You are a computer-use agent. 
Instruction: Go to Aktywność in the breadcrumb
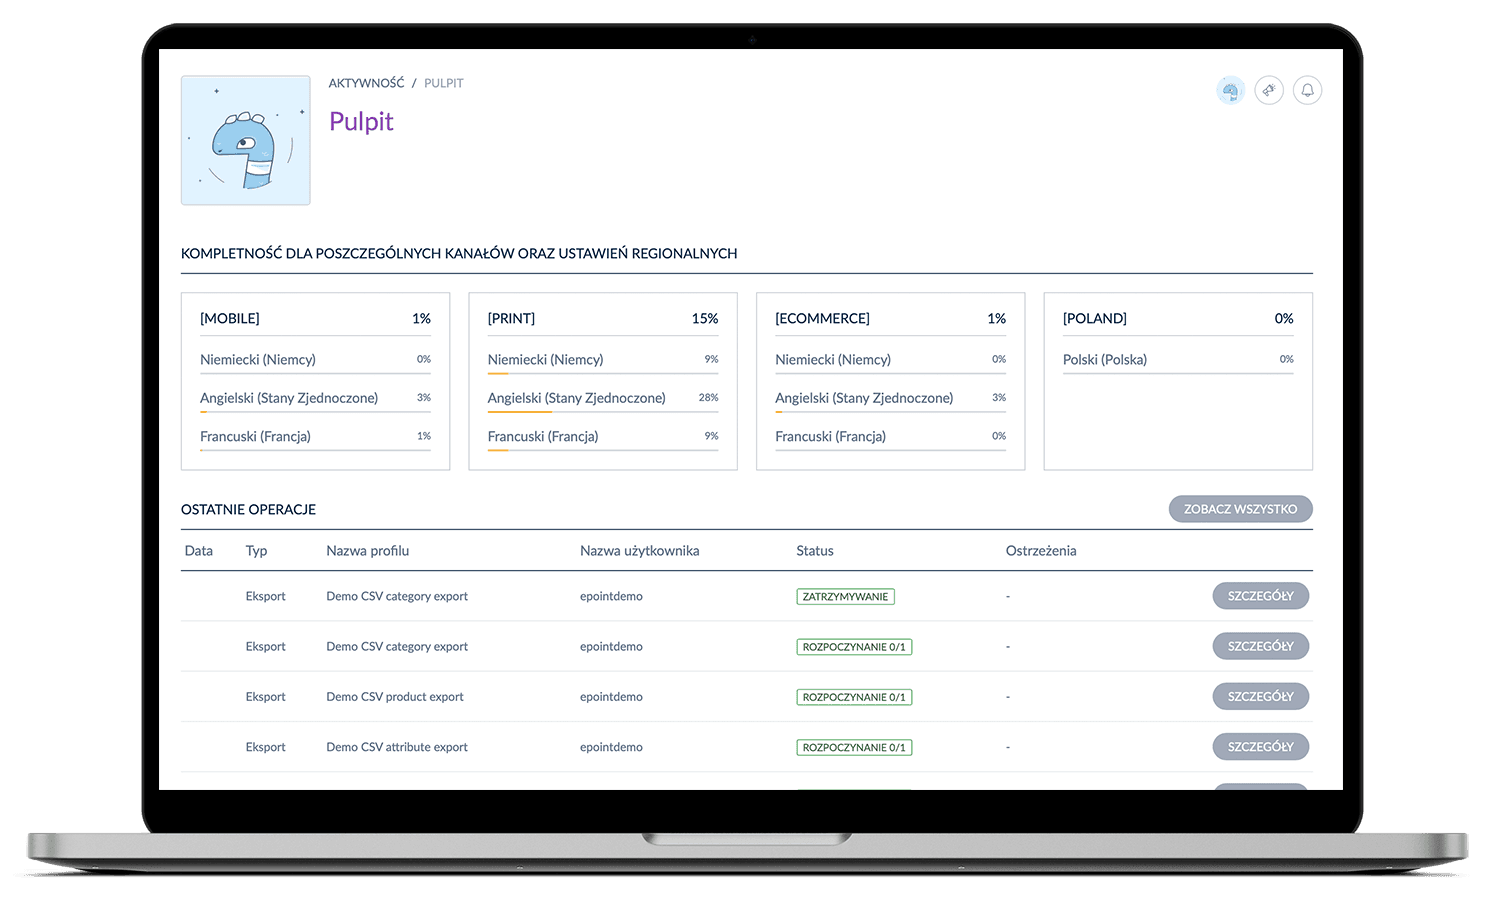click(x=366, y=83)
